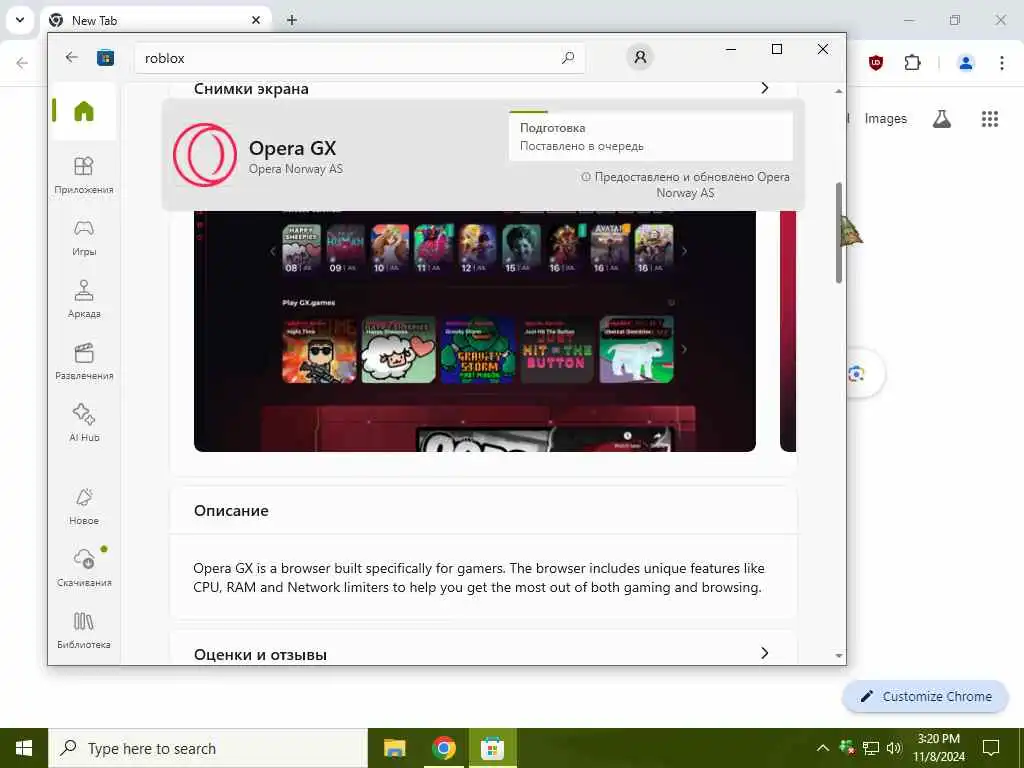This screenshot has height=768, width=1024.
Task: Click the Google Lens search icon
Action: pos(857,374)
